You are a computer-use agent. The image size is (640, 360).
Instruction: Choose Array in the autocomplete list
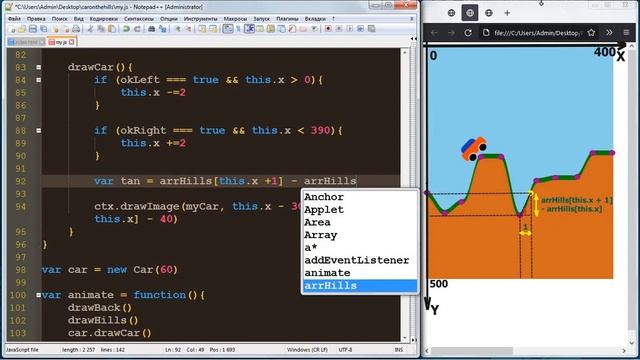360,235
